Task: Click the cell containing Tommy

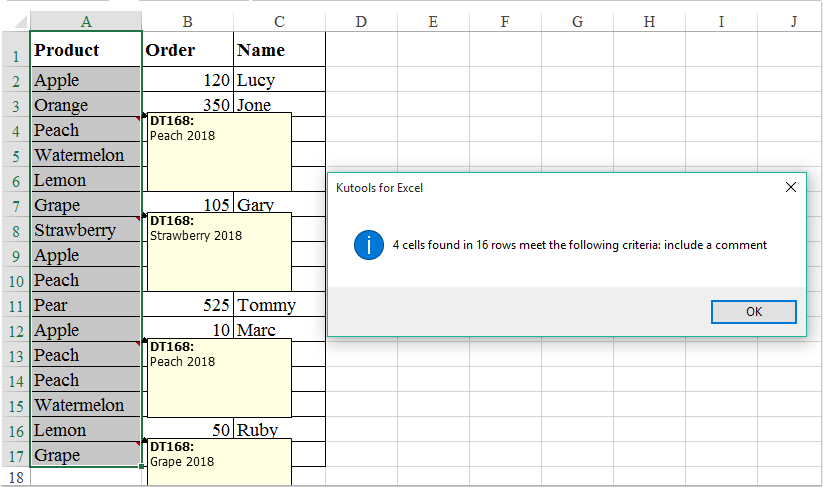Action: coord(279,305)
